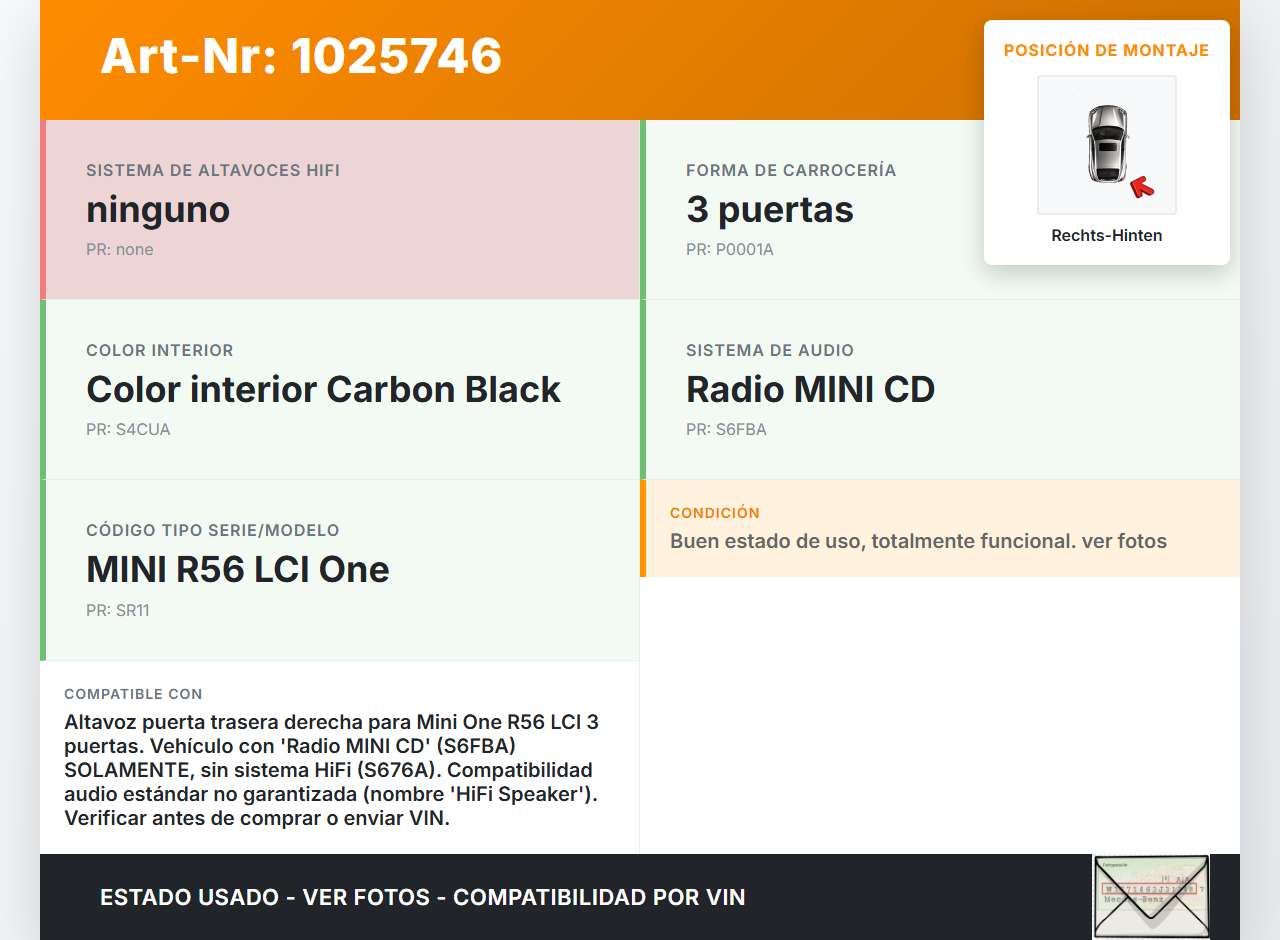This screenshot has width=1280, height=940.
Task: Click 'Color interior Carbon Black' value
Action: tap(324, 389)
